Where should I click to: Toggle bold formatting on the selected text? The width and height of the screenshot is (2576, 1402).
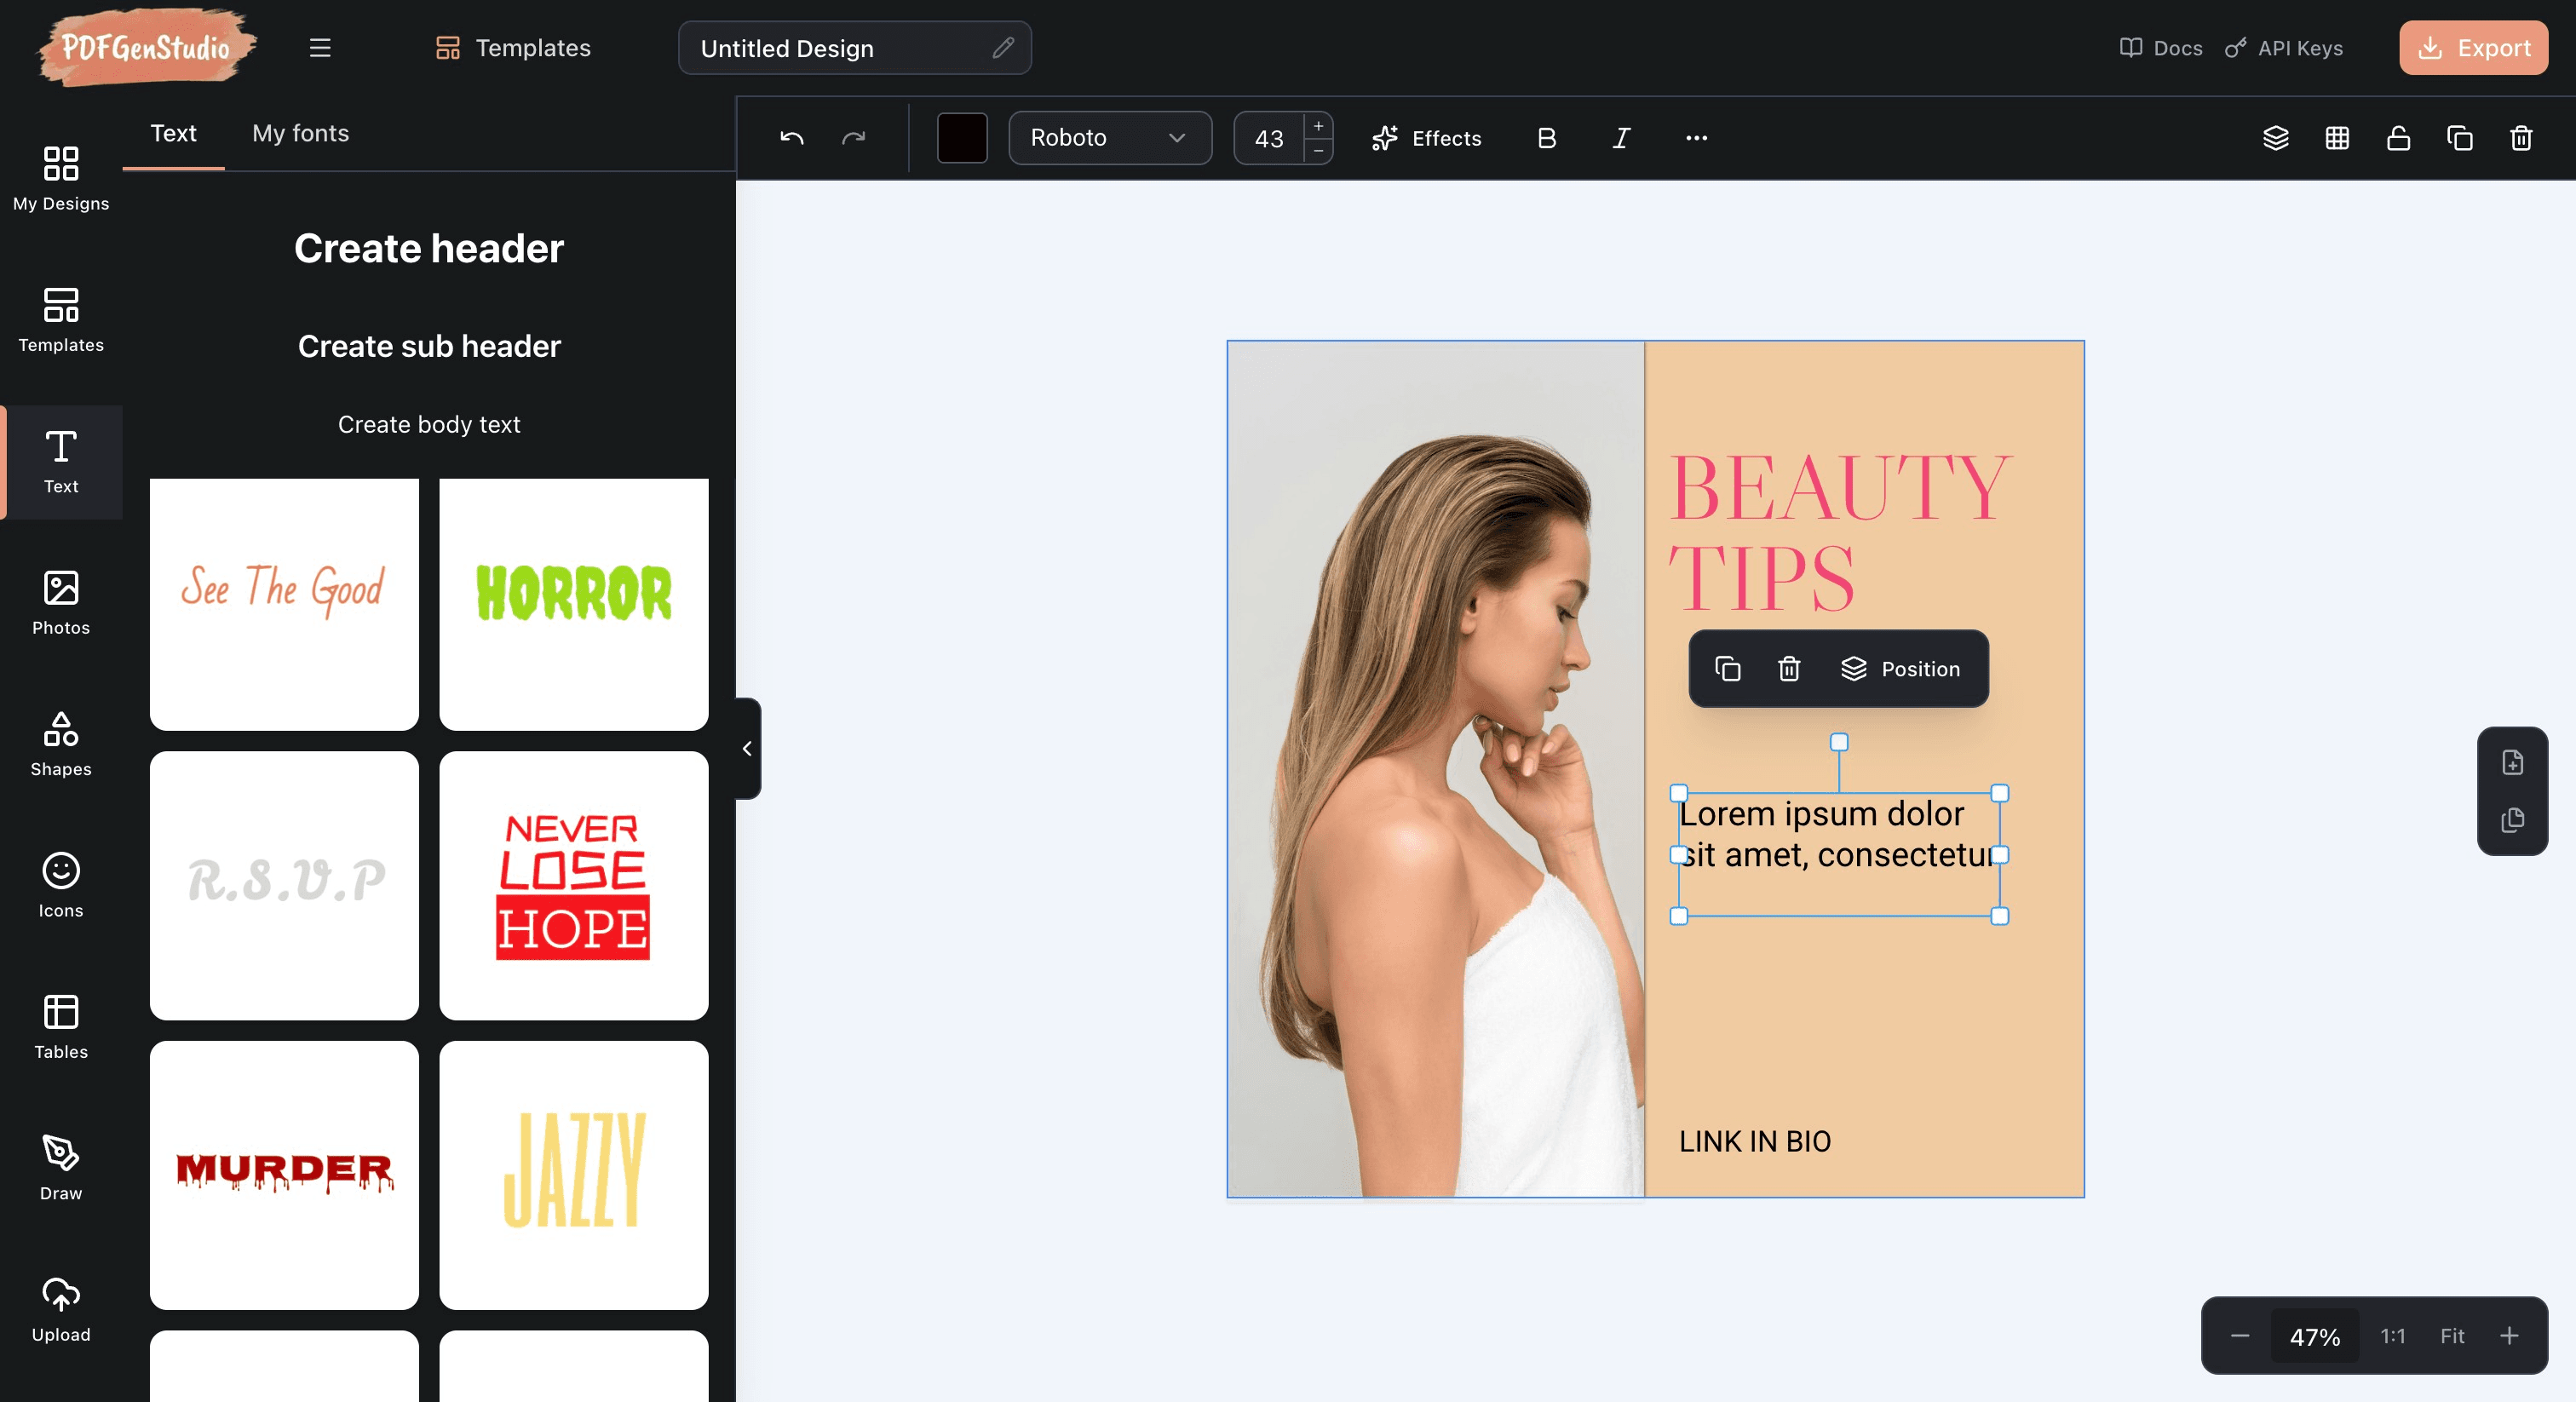[1545, 139]
